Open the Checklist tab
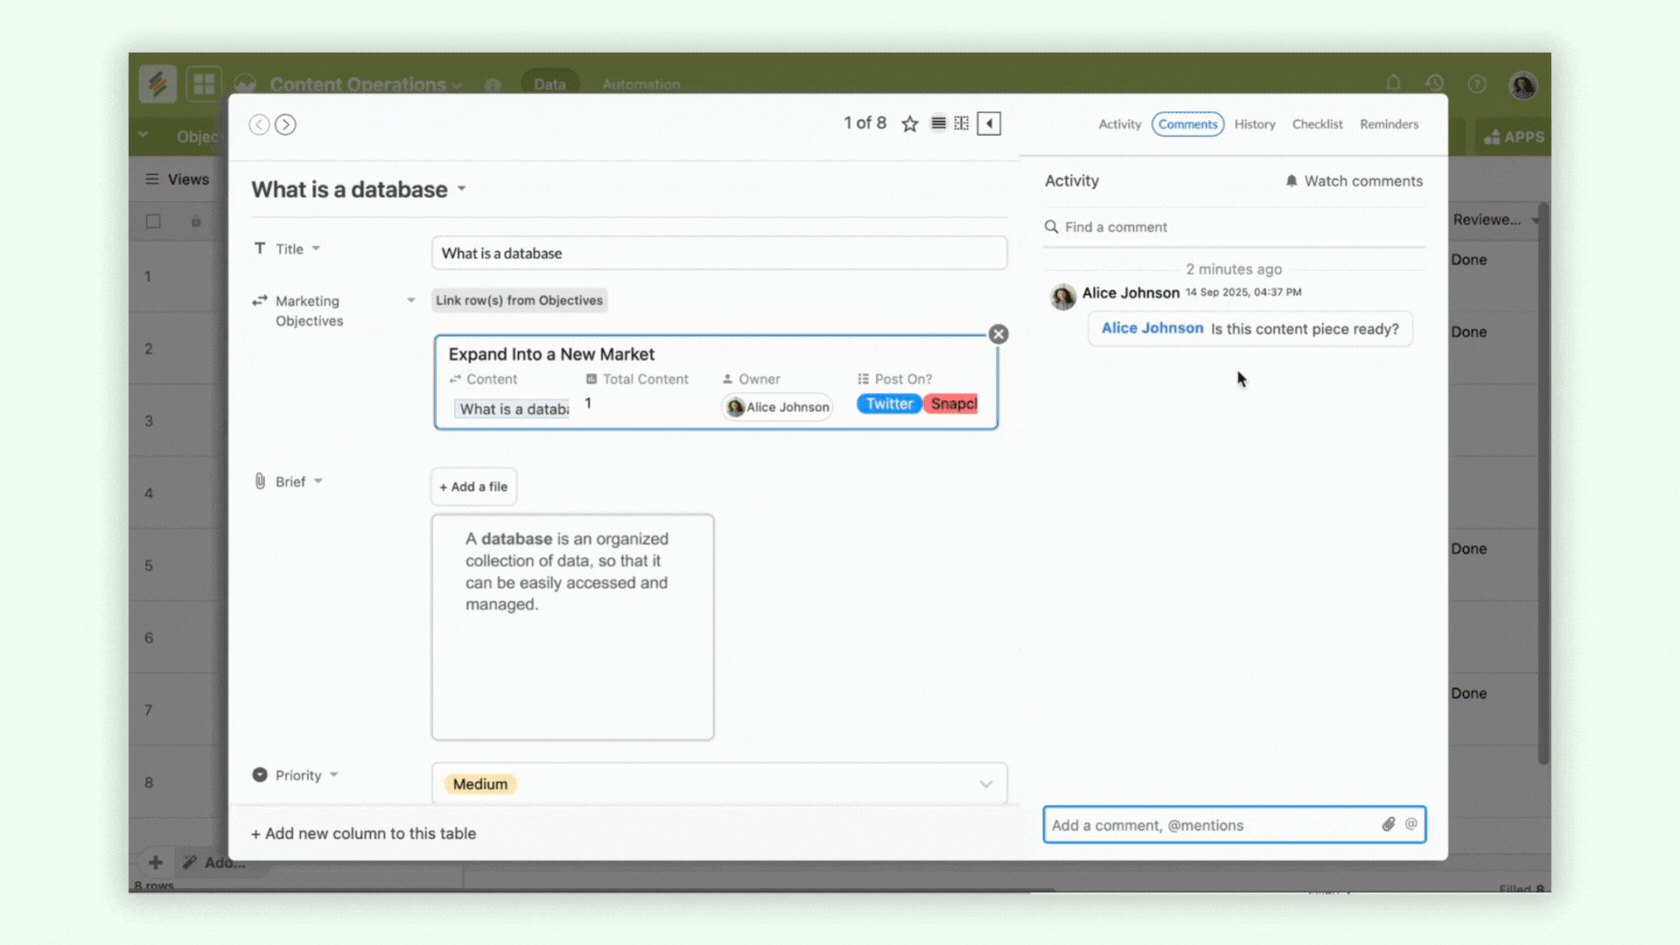Image resolution: width=1680 pixels, height=945 pixels. (1316, 124)
